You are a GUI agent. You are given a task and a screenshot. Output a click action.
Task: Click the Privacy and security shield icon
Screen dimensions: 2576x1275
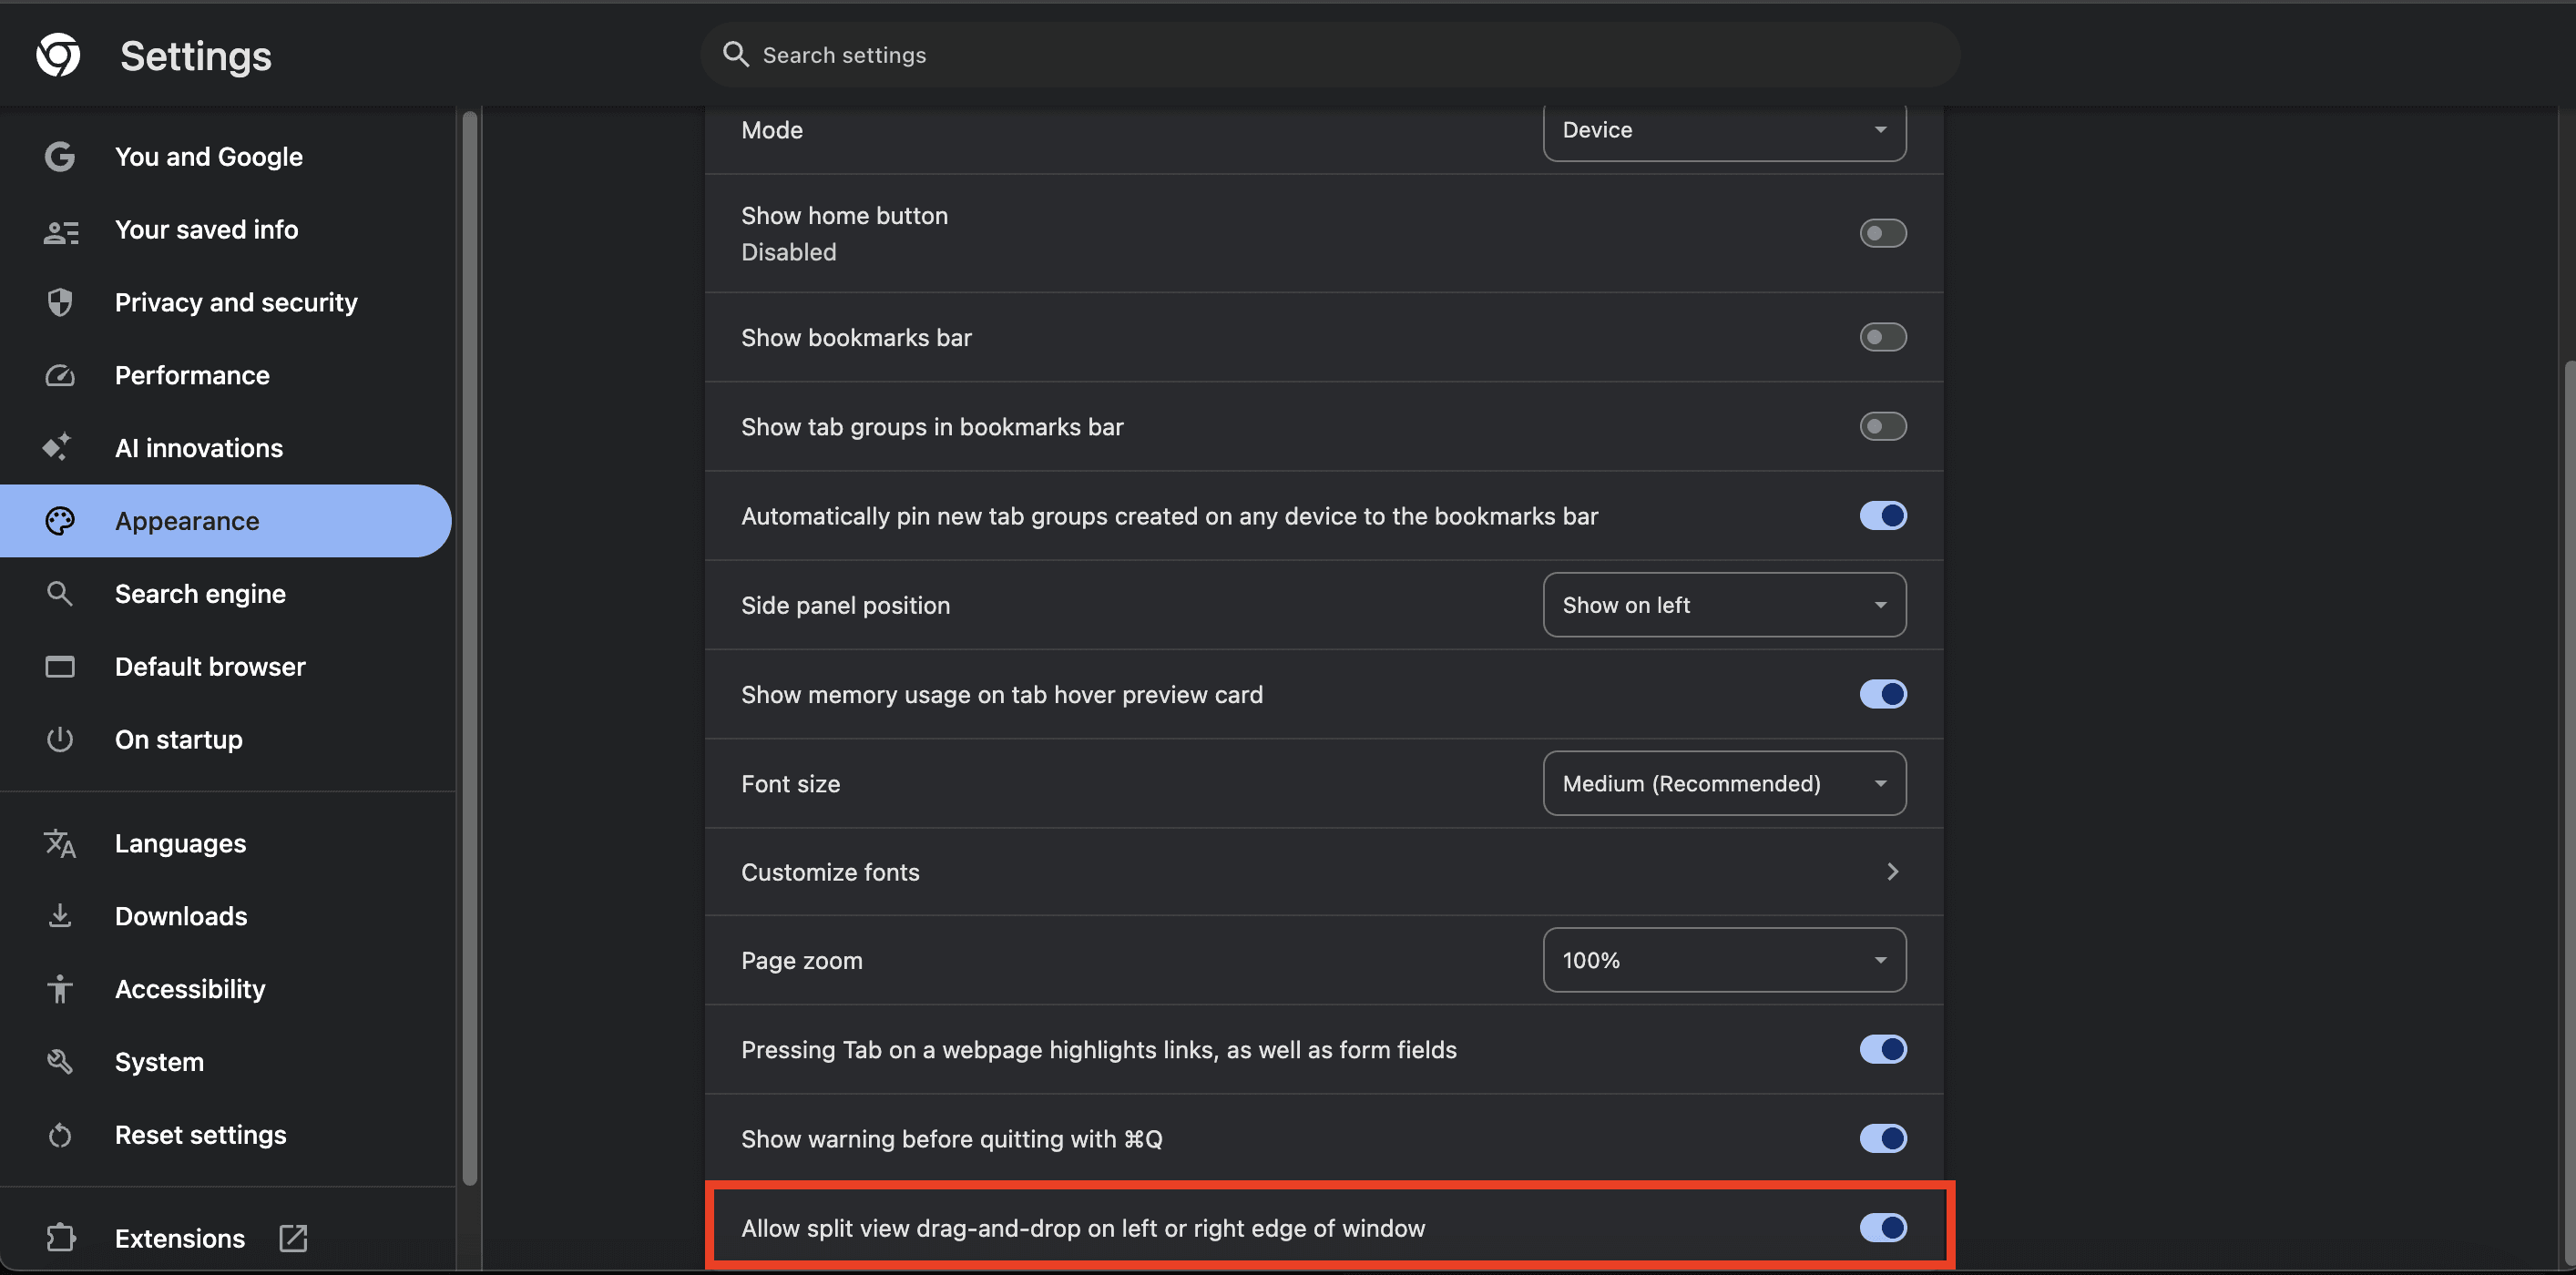click(60, 302)
